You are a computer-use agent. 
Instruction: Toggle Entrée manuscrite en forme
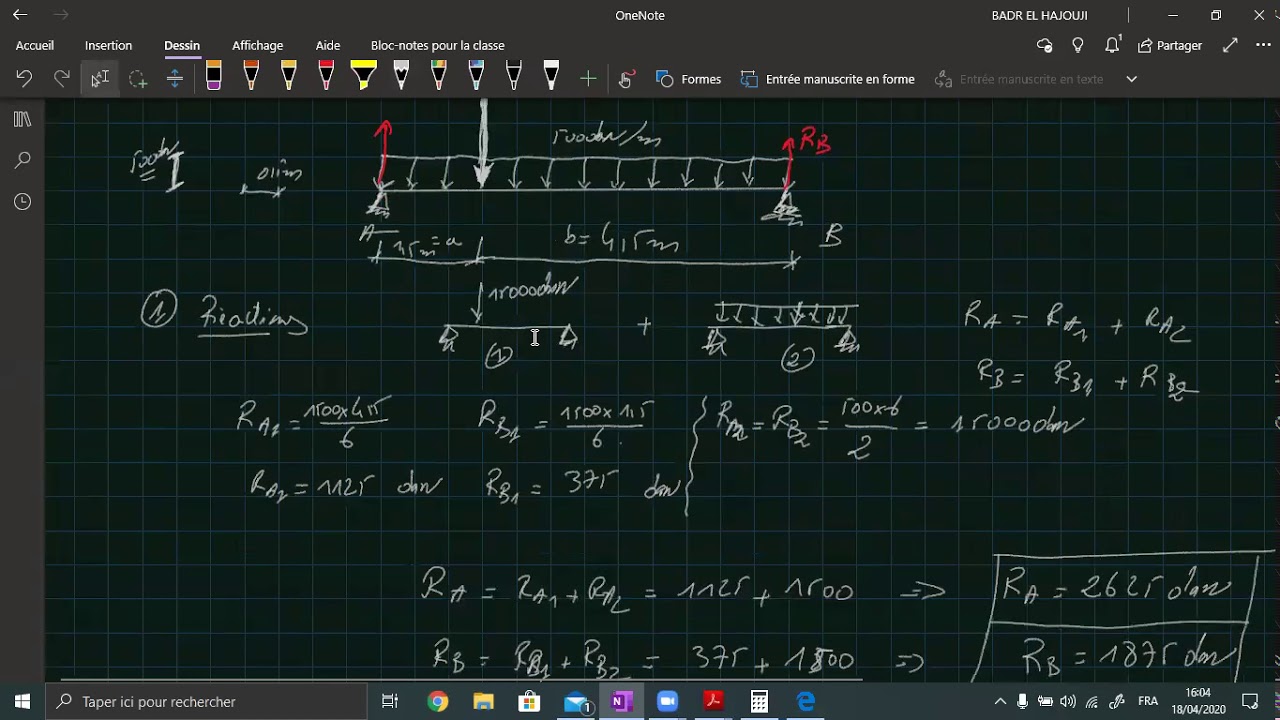click(x=828, y=79)
